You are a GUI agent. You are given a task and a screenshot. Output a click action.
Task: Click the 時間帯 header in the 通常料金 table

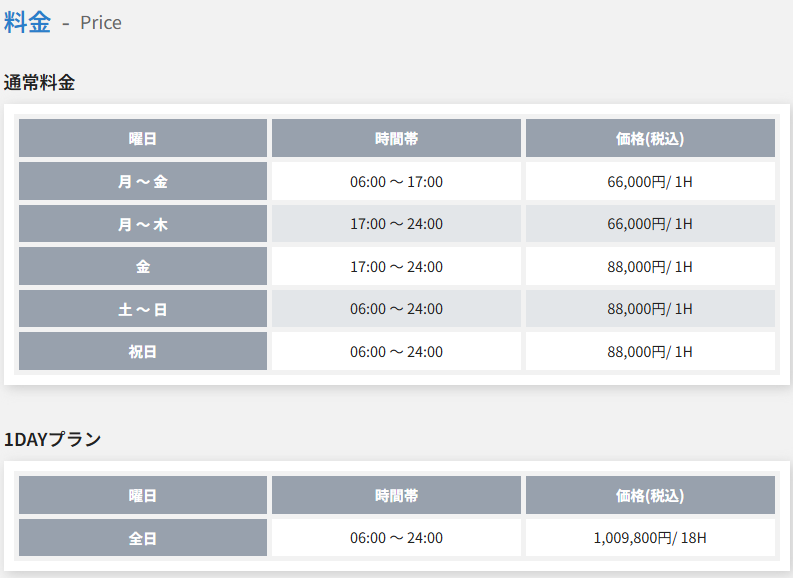click(x=396, y=138)
